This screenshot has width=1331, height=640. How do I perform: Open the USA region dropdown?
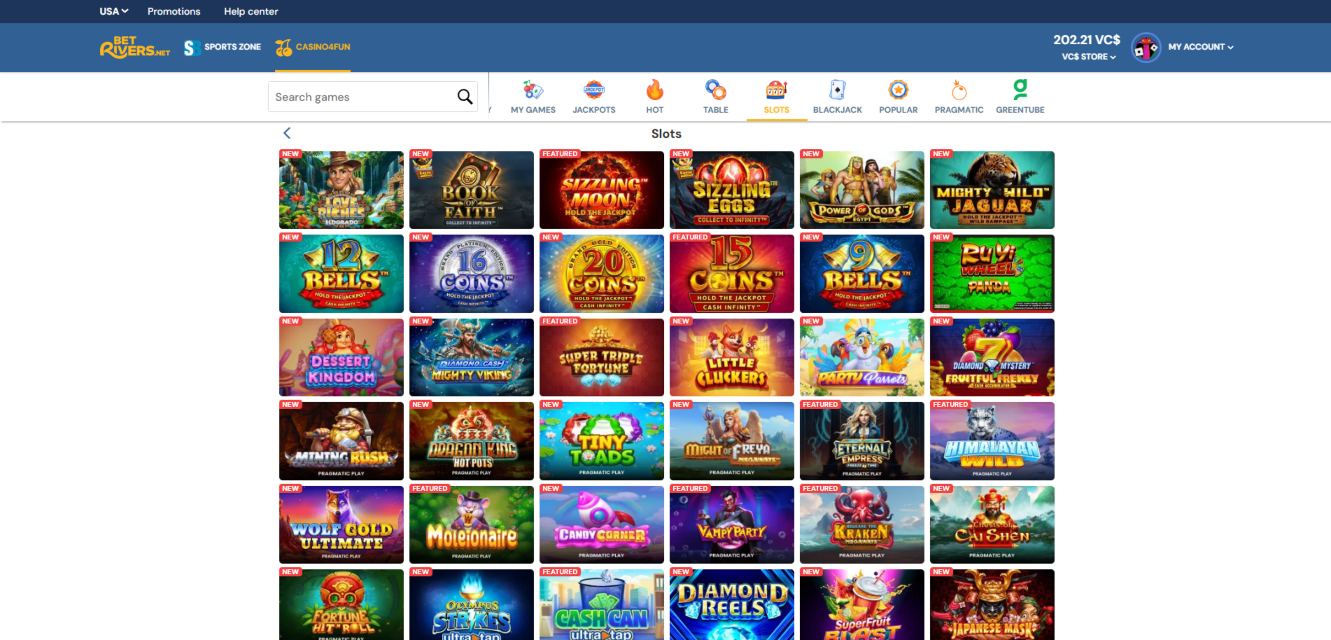[x=114, y=11]
